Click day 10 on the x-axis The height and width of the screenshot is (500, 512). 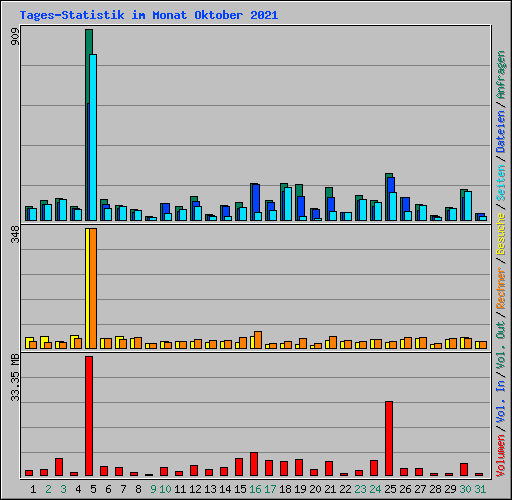165,489
